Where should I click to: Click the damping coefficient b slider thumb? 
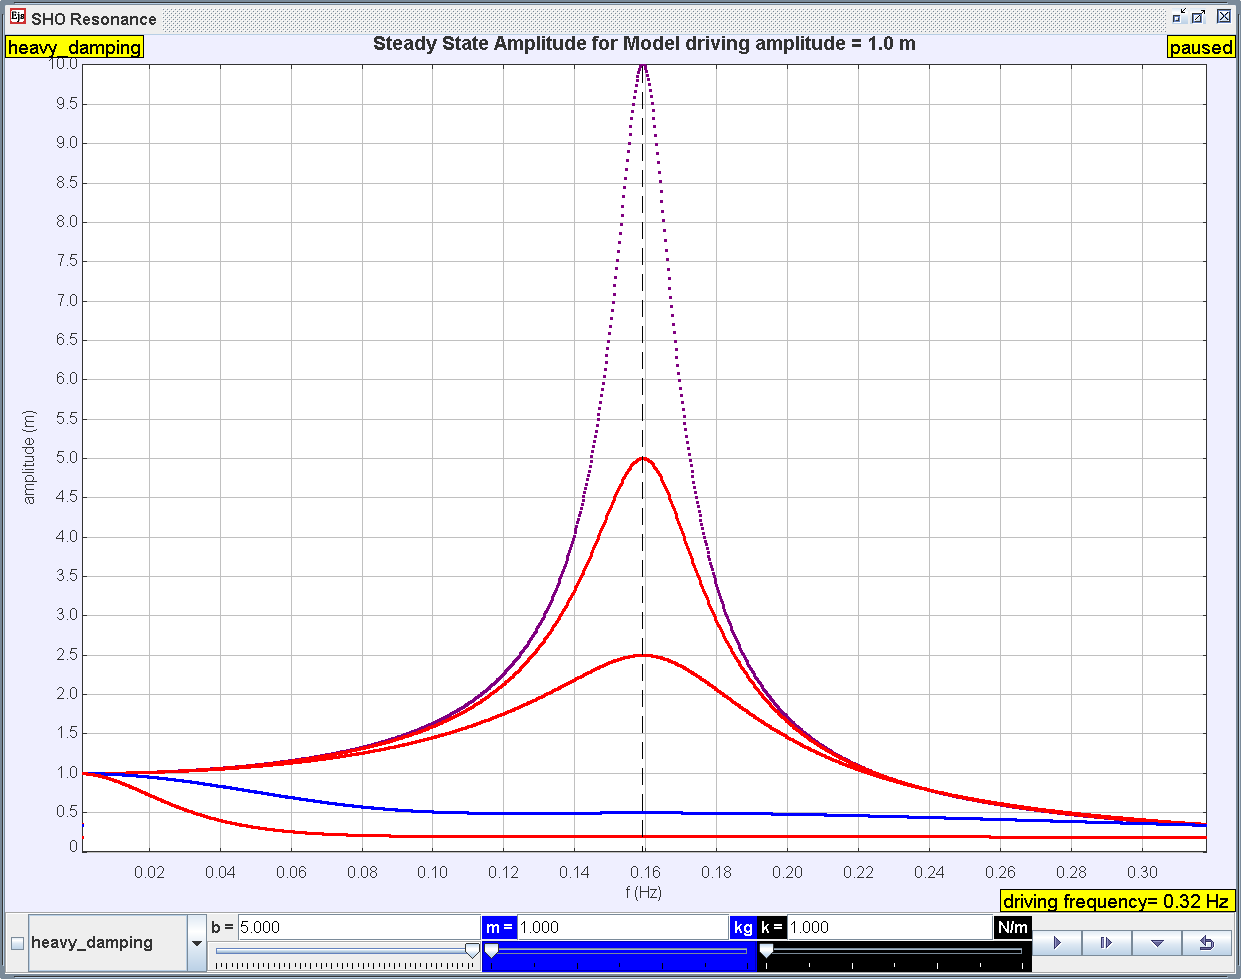[470, 949]
